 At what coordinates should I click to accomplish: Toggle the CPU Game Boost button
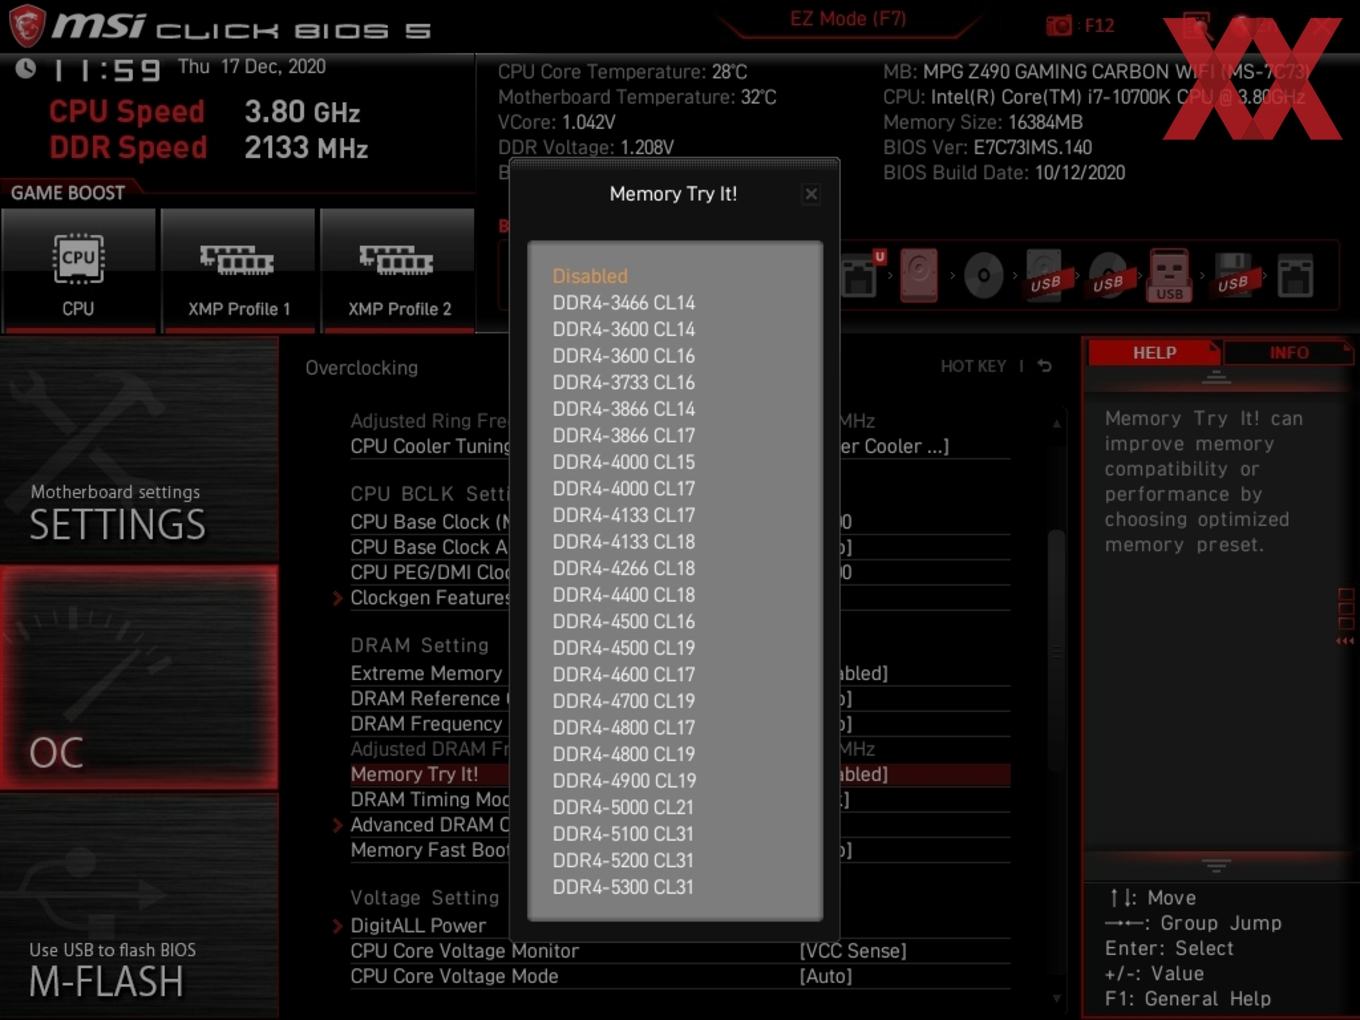click(x=78, y=270)
